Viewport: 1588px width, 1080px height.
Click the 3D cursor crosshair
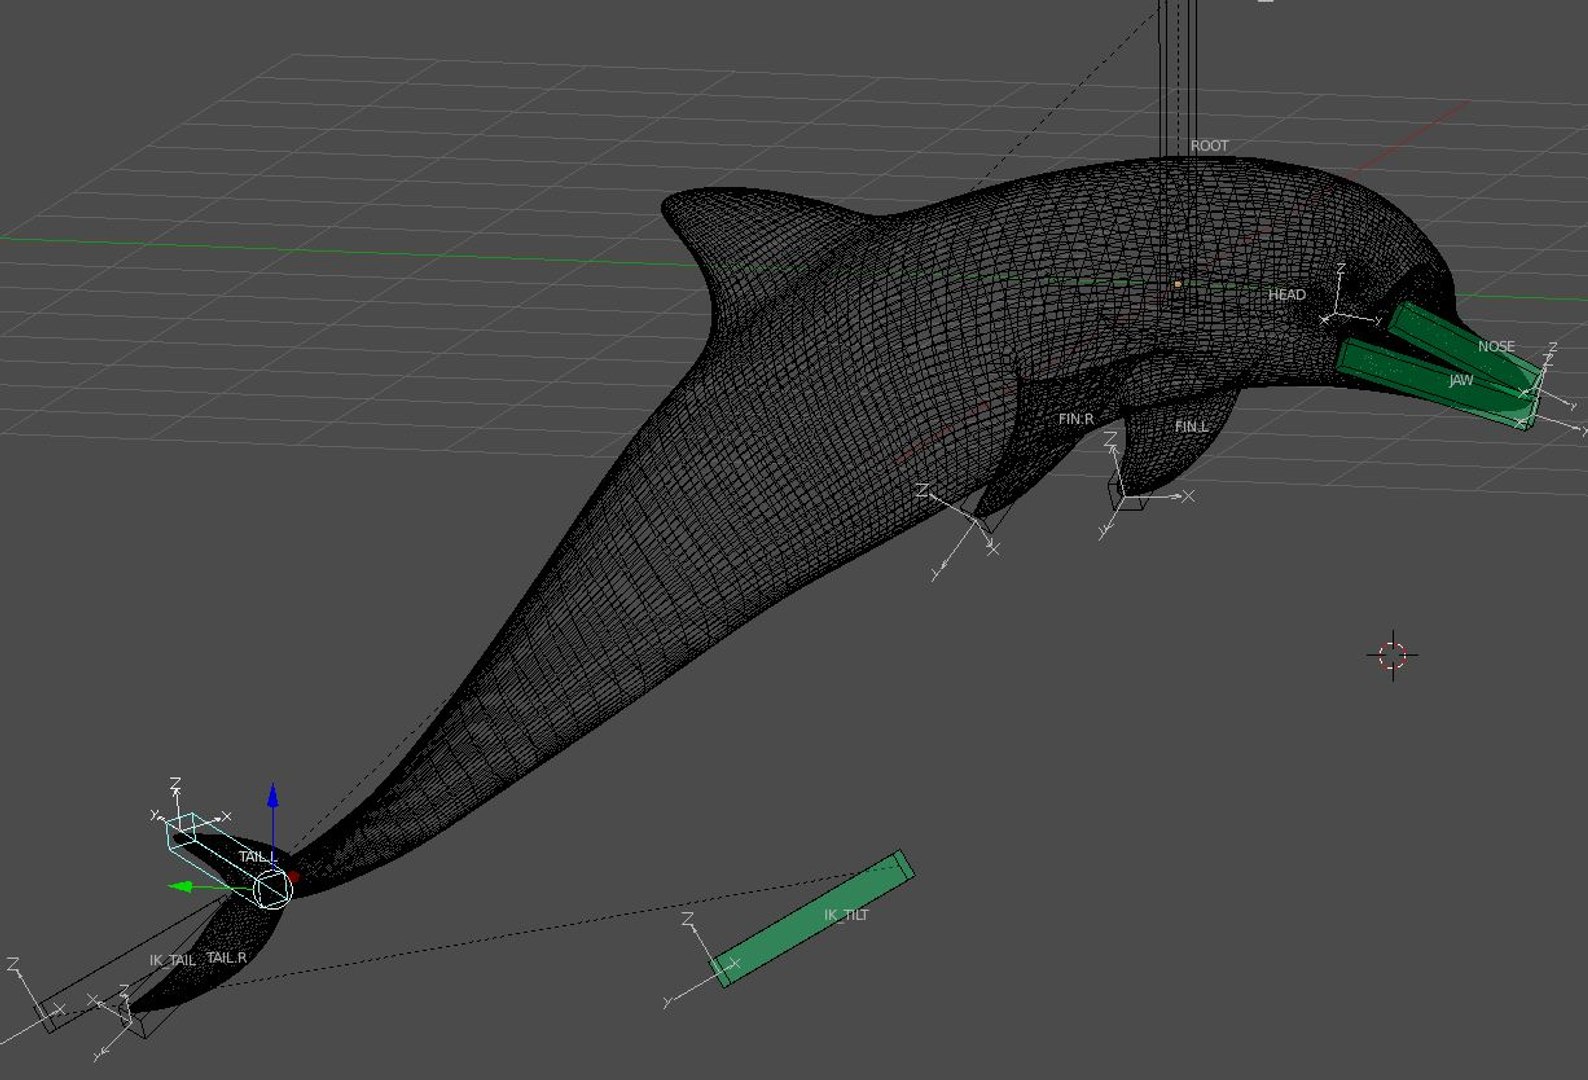coord(1393,656)
